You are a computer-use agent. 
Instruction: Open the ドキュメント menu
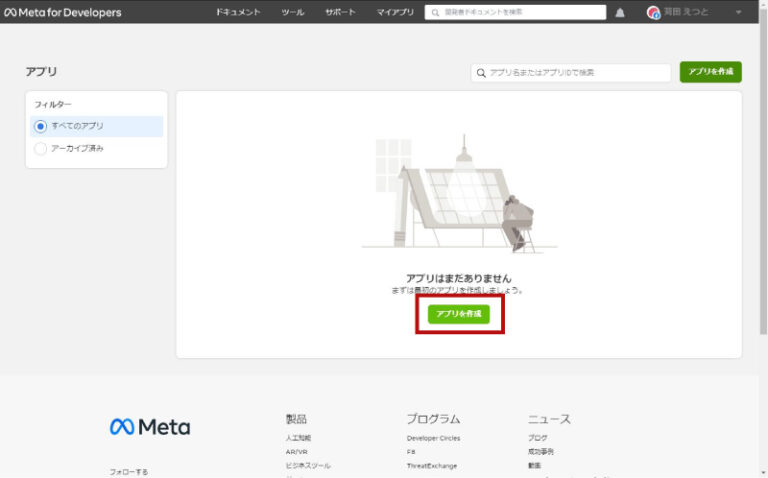(x=238, y=12)
